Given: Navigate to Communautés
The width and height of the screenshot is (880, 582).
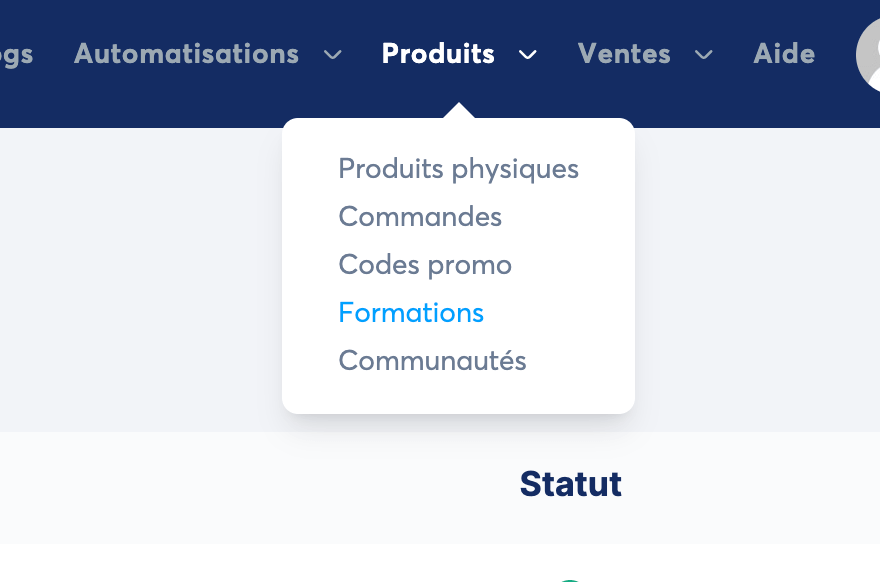Looking at the screenshot, I should (432, 360).
